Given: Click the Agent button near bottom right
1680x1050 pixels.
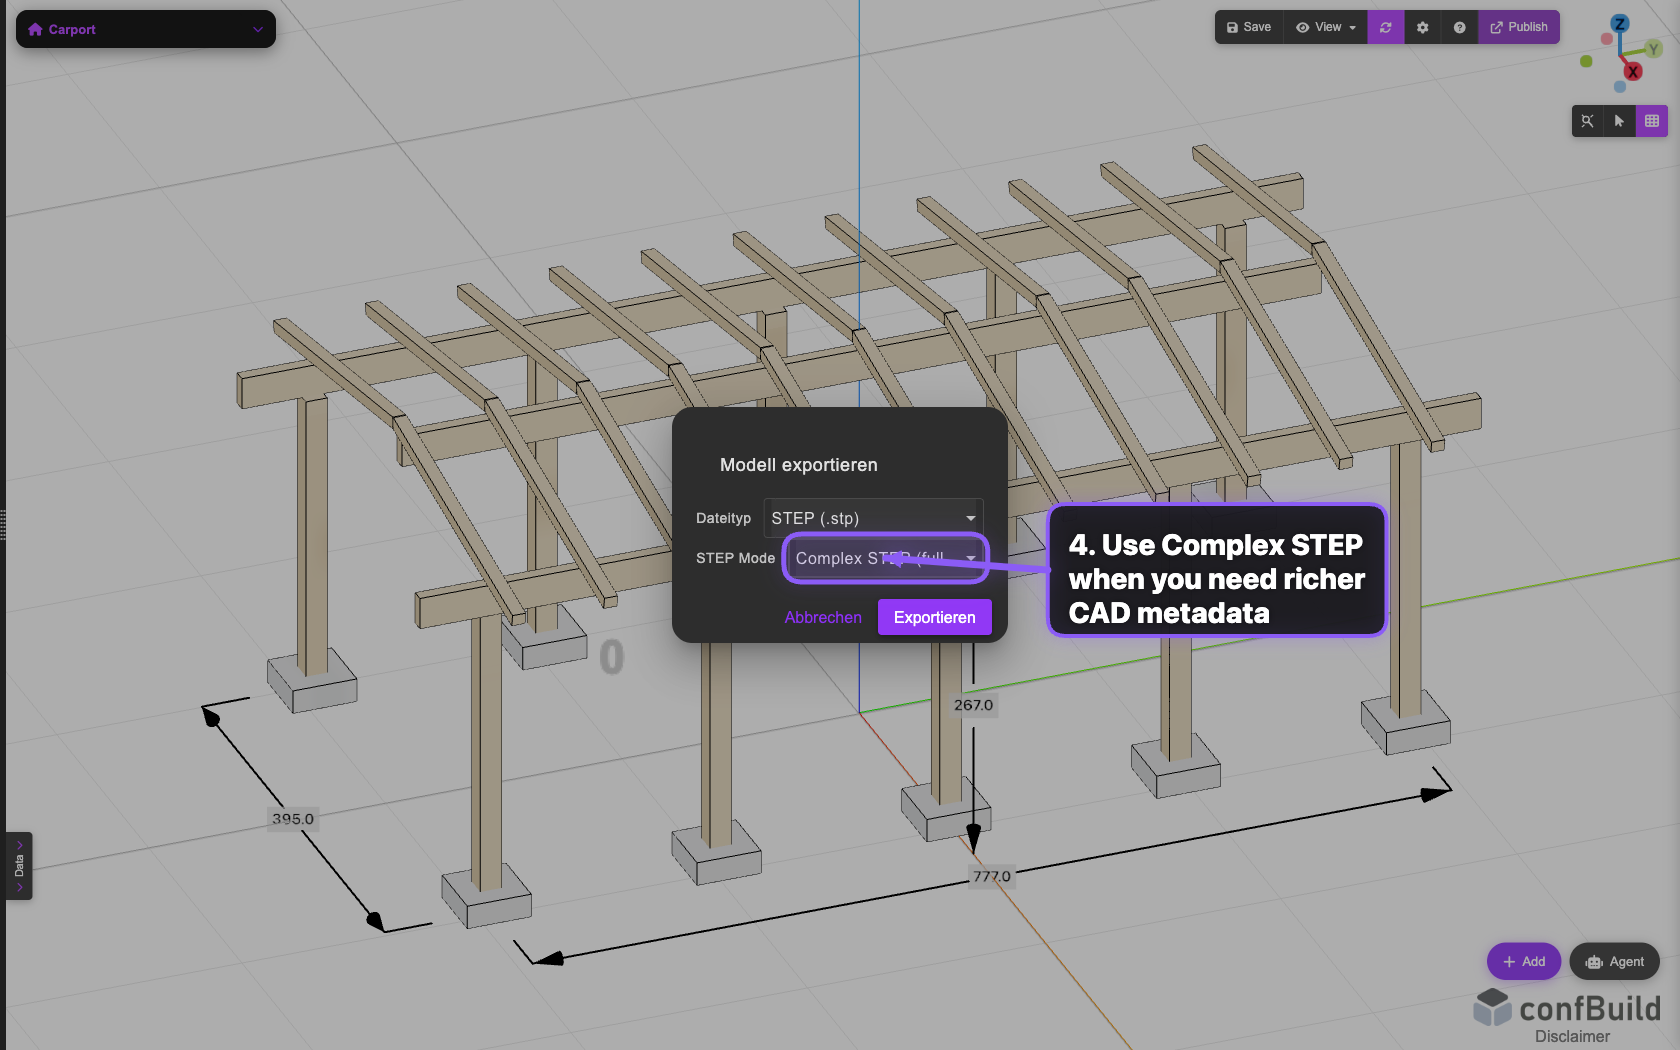Looking at the screenshot, I should click(1614, 961).
